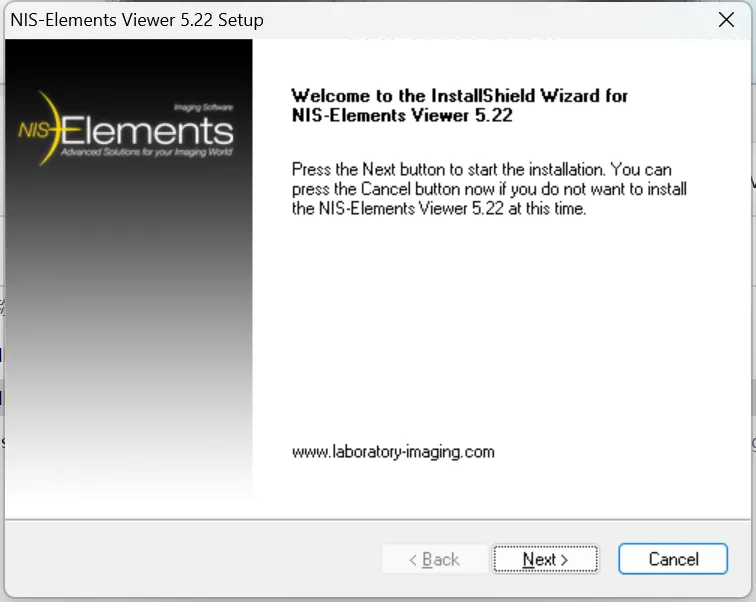Cancel the NIS-Elements Viewer setup
The image size is (756, 602).
[x=673, y=559]
